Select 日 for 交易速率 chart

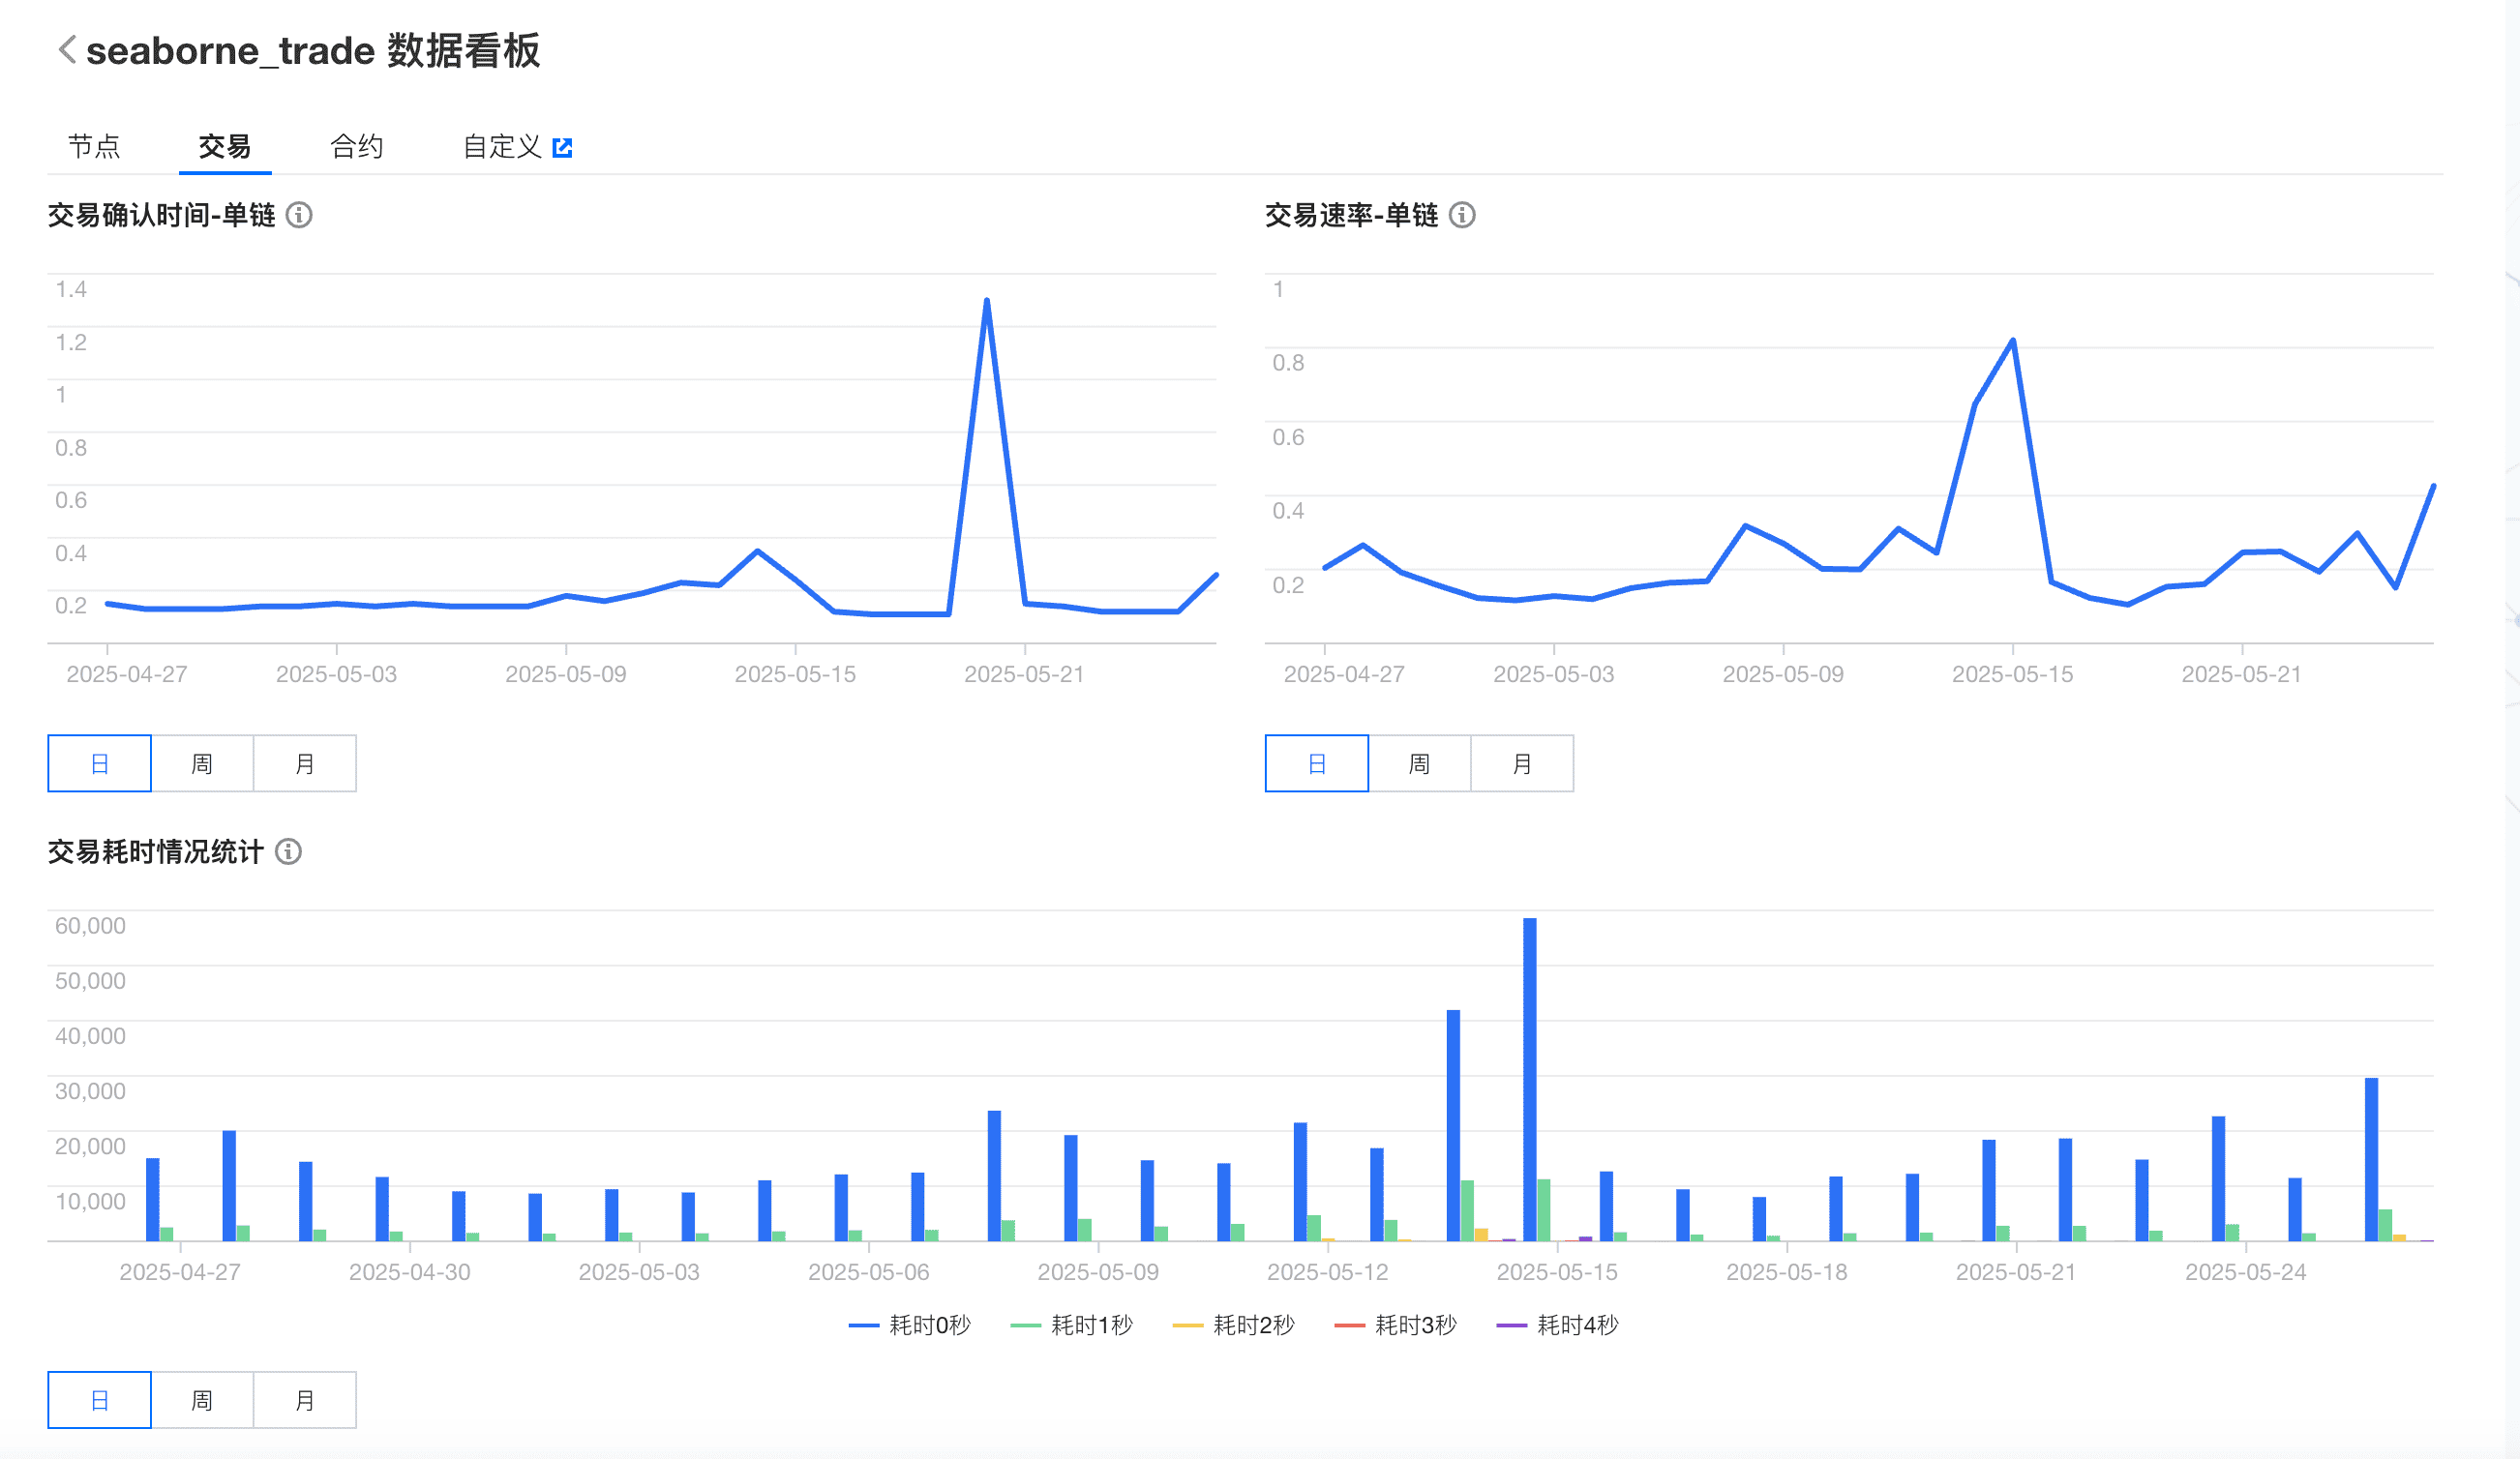(1316, 764)
